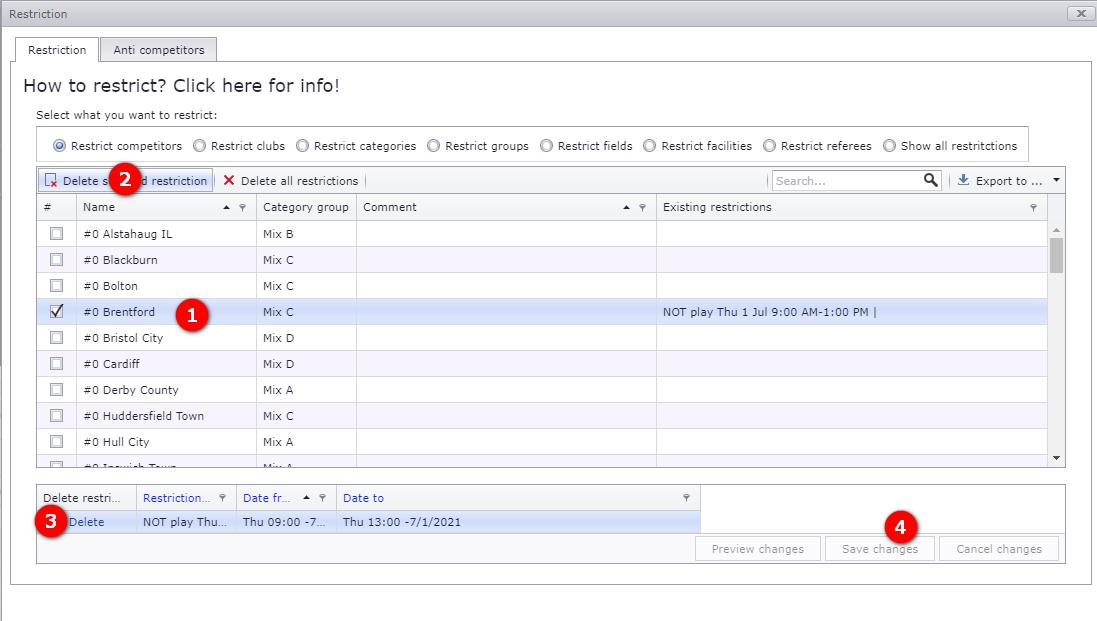Select Restrict competitors radio button
Screen dimensions: 1097x621
[x=59, y=145]
